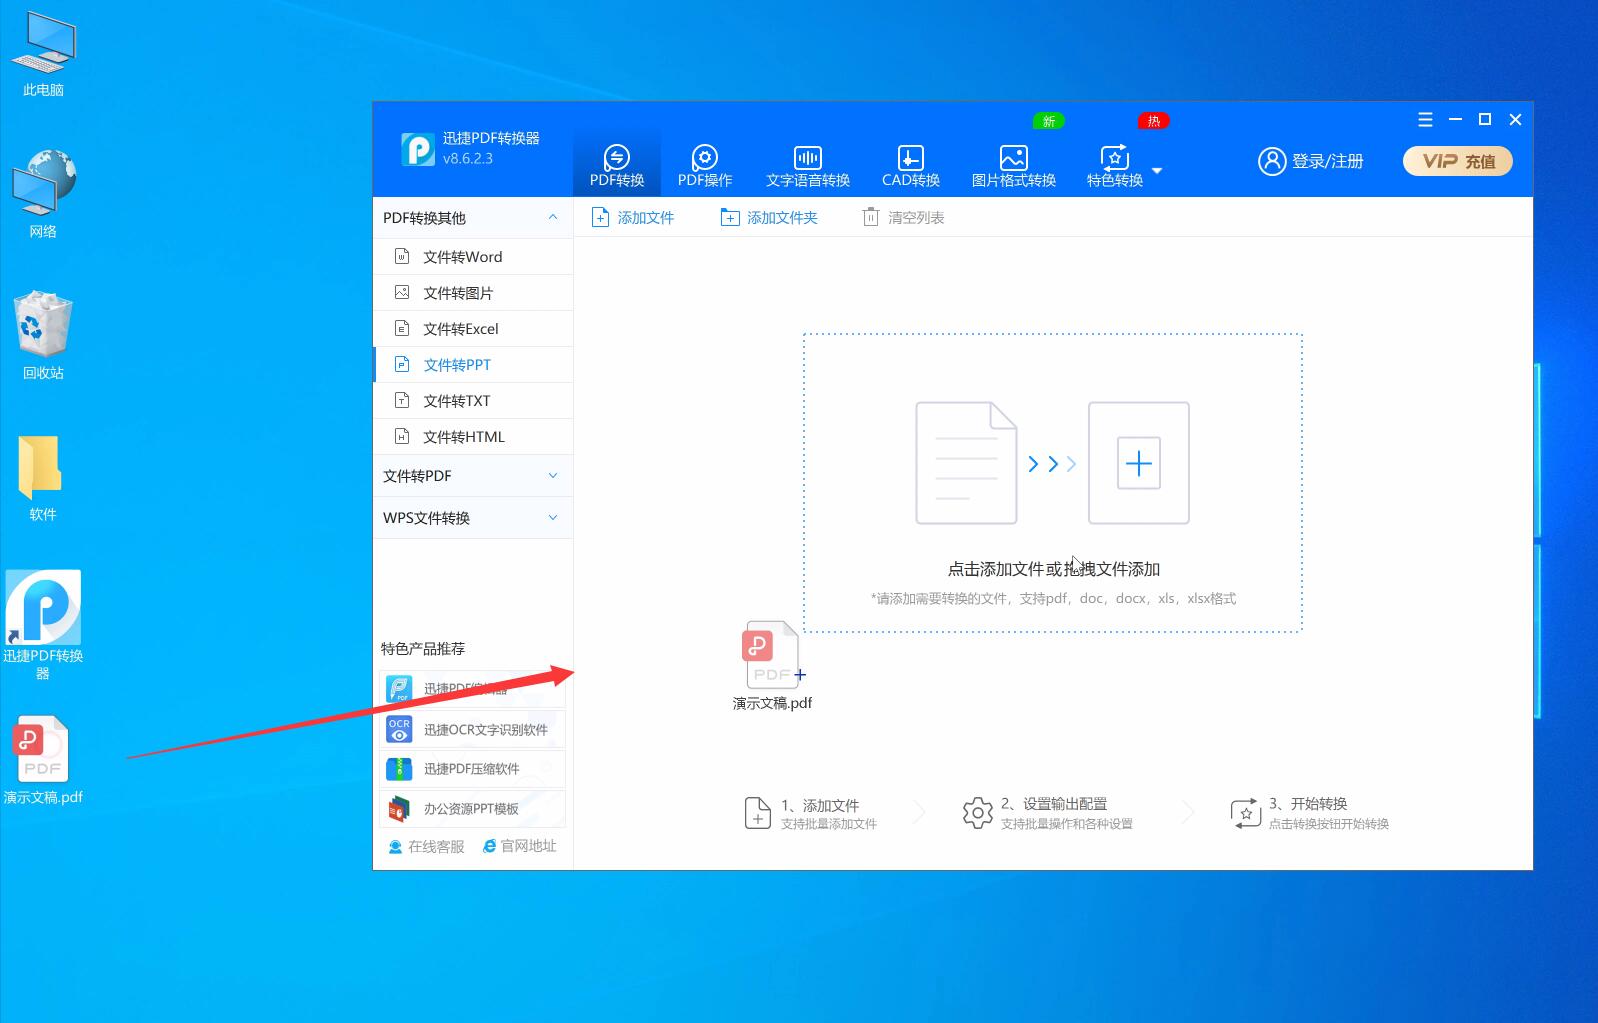Click the document page icon in drop zone
This screenshot has width=1598, height=1023.
(x=966, y=463)
